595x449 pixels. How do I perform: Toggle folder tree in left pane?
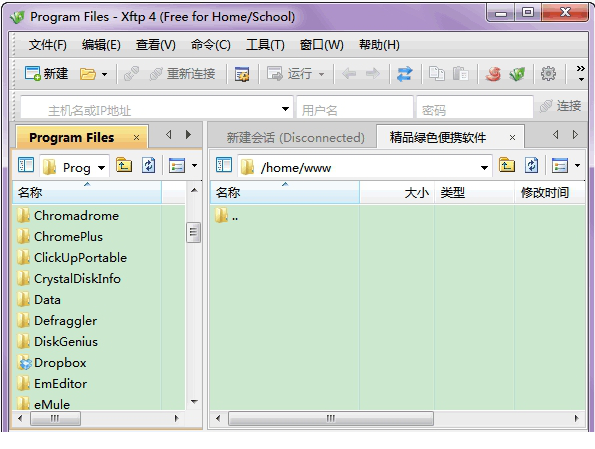tap(26, 165)
